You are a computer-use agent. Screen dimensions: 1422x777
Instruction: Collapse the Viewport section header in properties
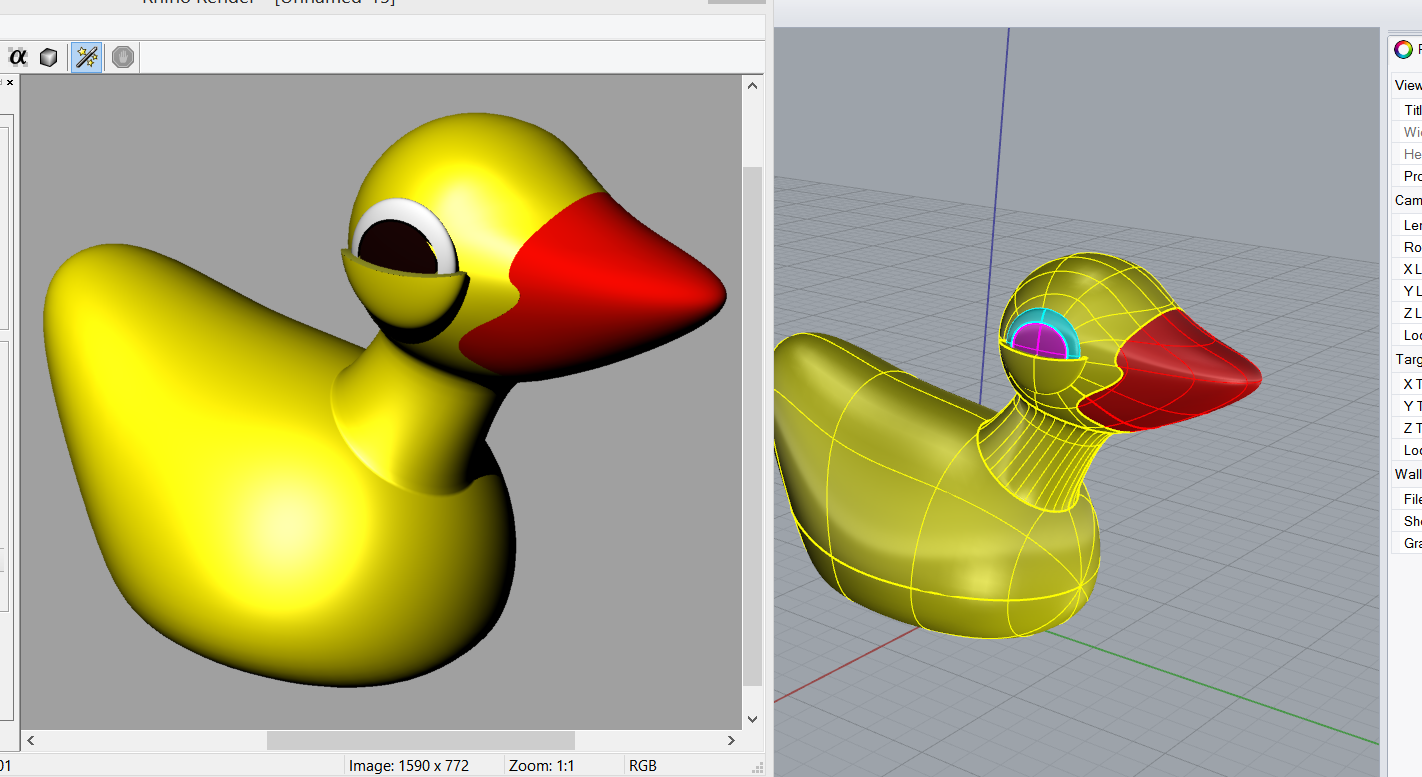tap(1408, 85)
